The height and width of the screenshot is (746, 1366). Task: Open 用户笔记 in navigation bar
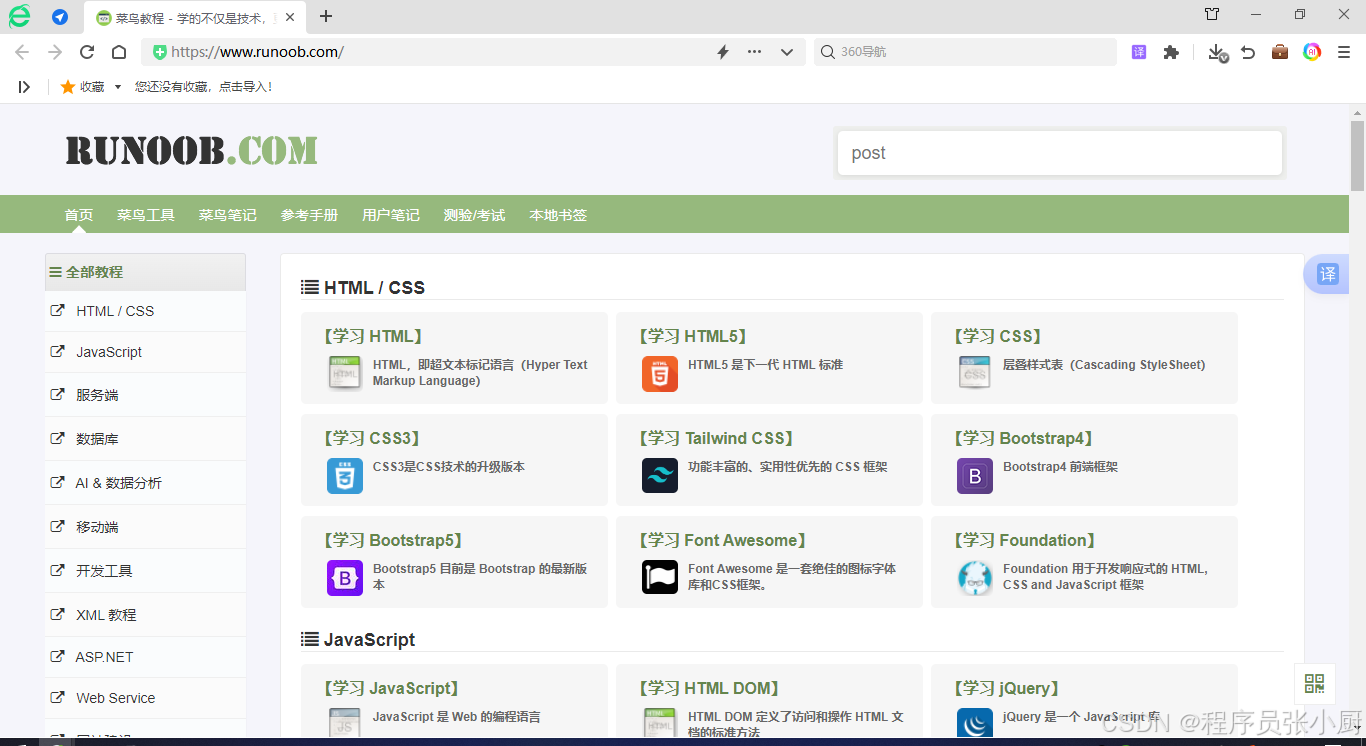click(x=391, y=215)
